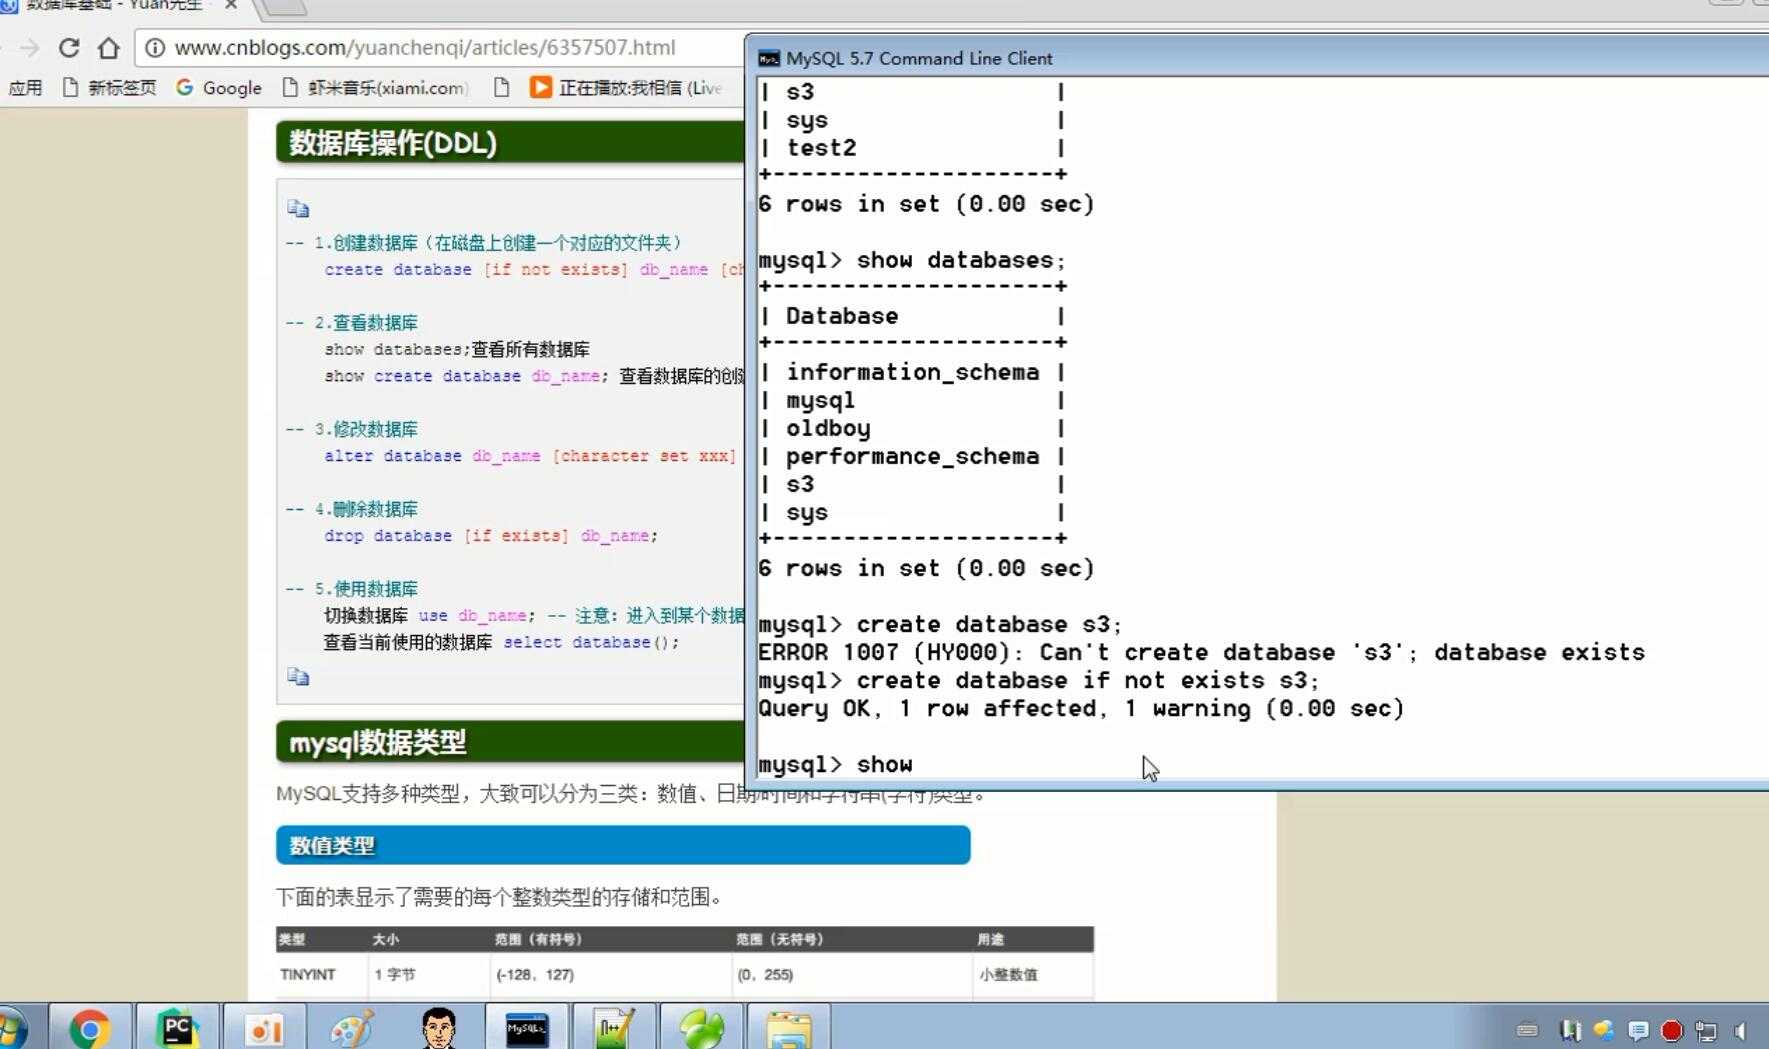The height and width of the screenshot is (1049, 1769).
Task: Click the 'performance_schema' row in MySQL output
Action: coord(912,456)
